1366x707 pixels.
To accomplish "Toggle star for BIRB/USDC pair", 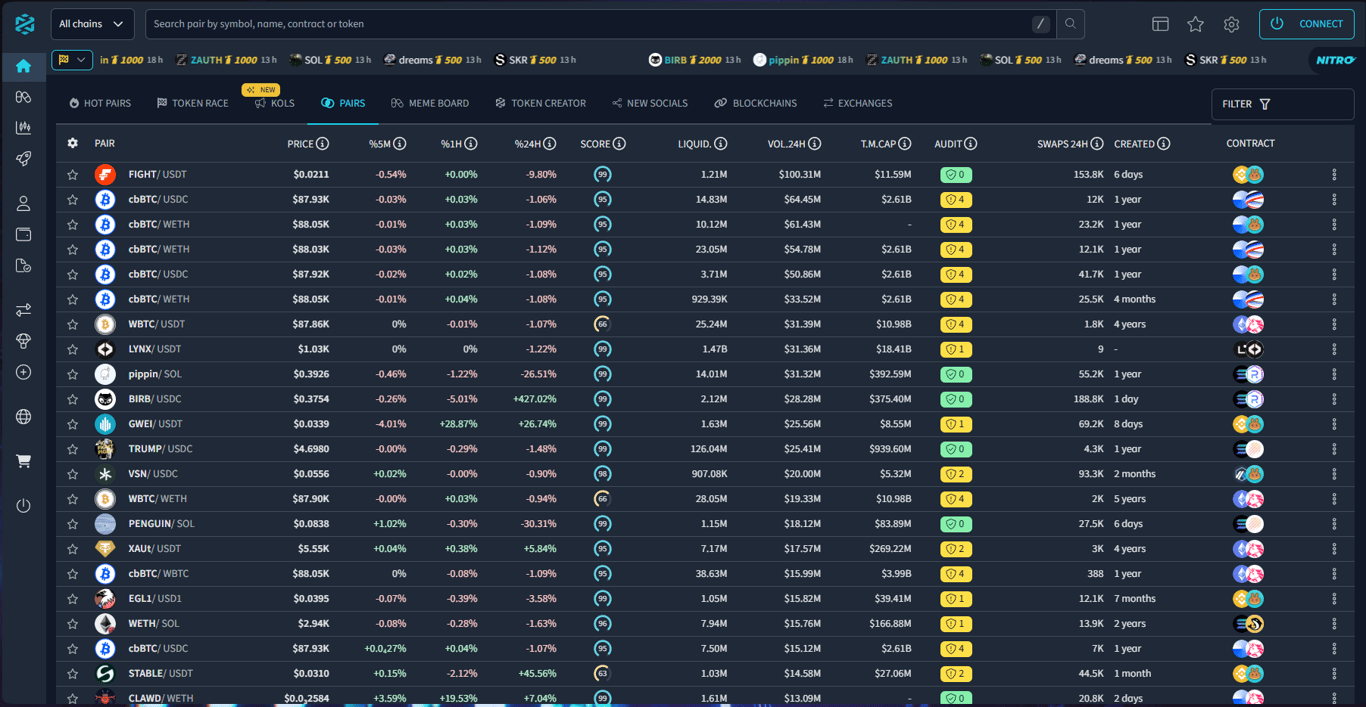I will 72,399.
